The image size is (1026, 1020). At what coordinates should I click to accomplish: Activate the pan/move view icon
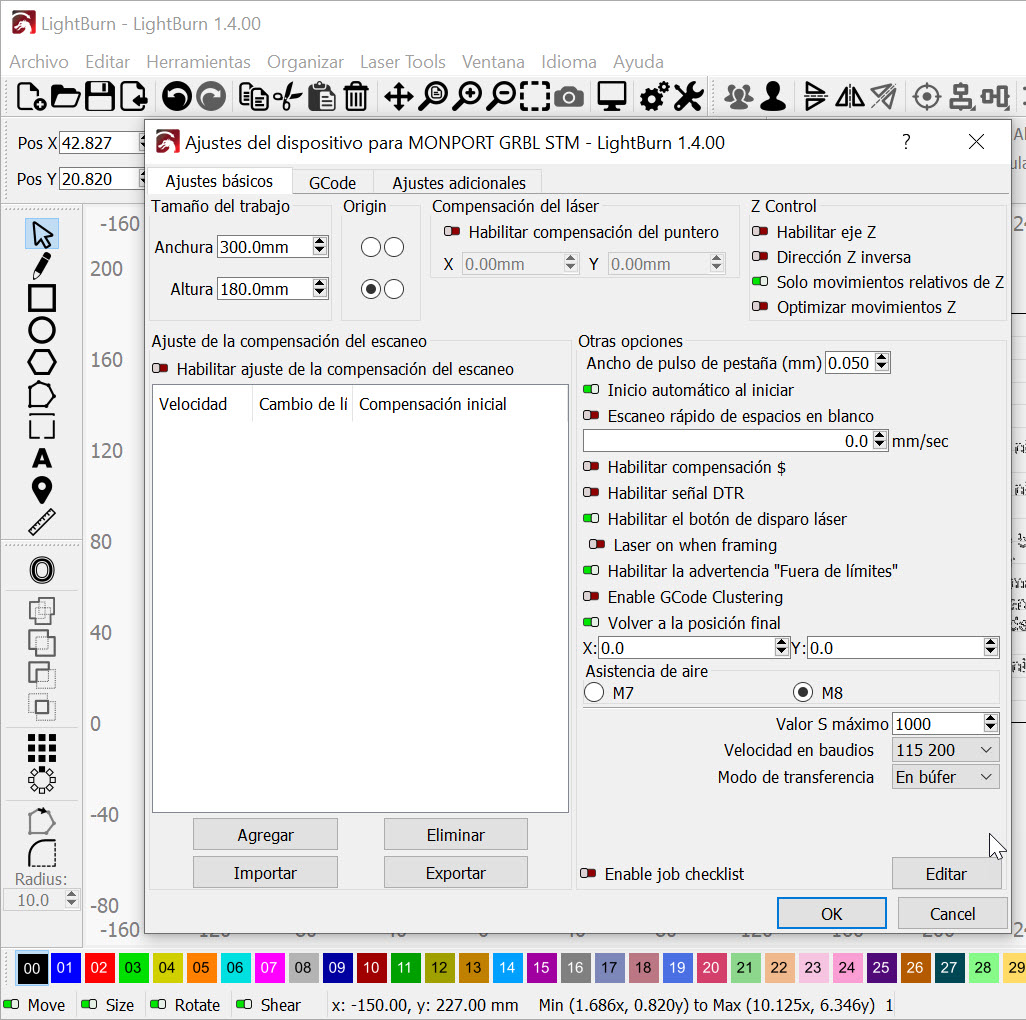pyautogui.click(x=398, y=97)
